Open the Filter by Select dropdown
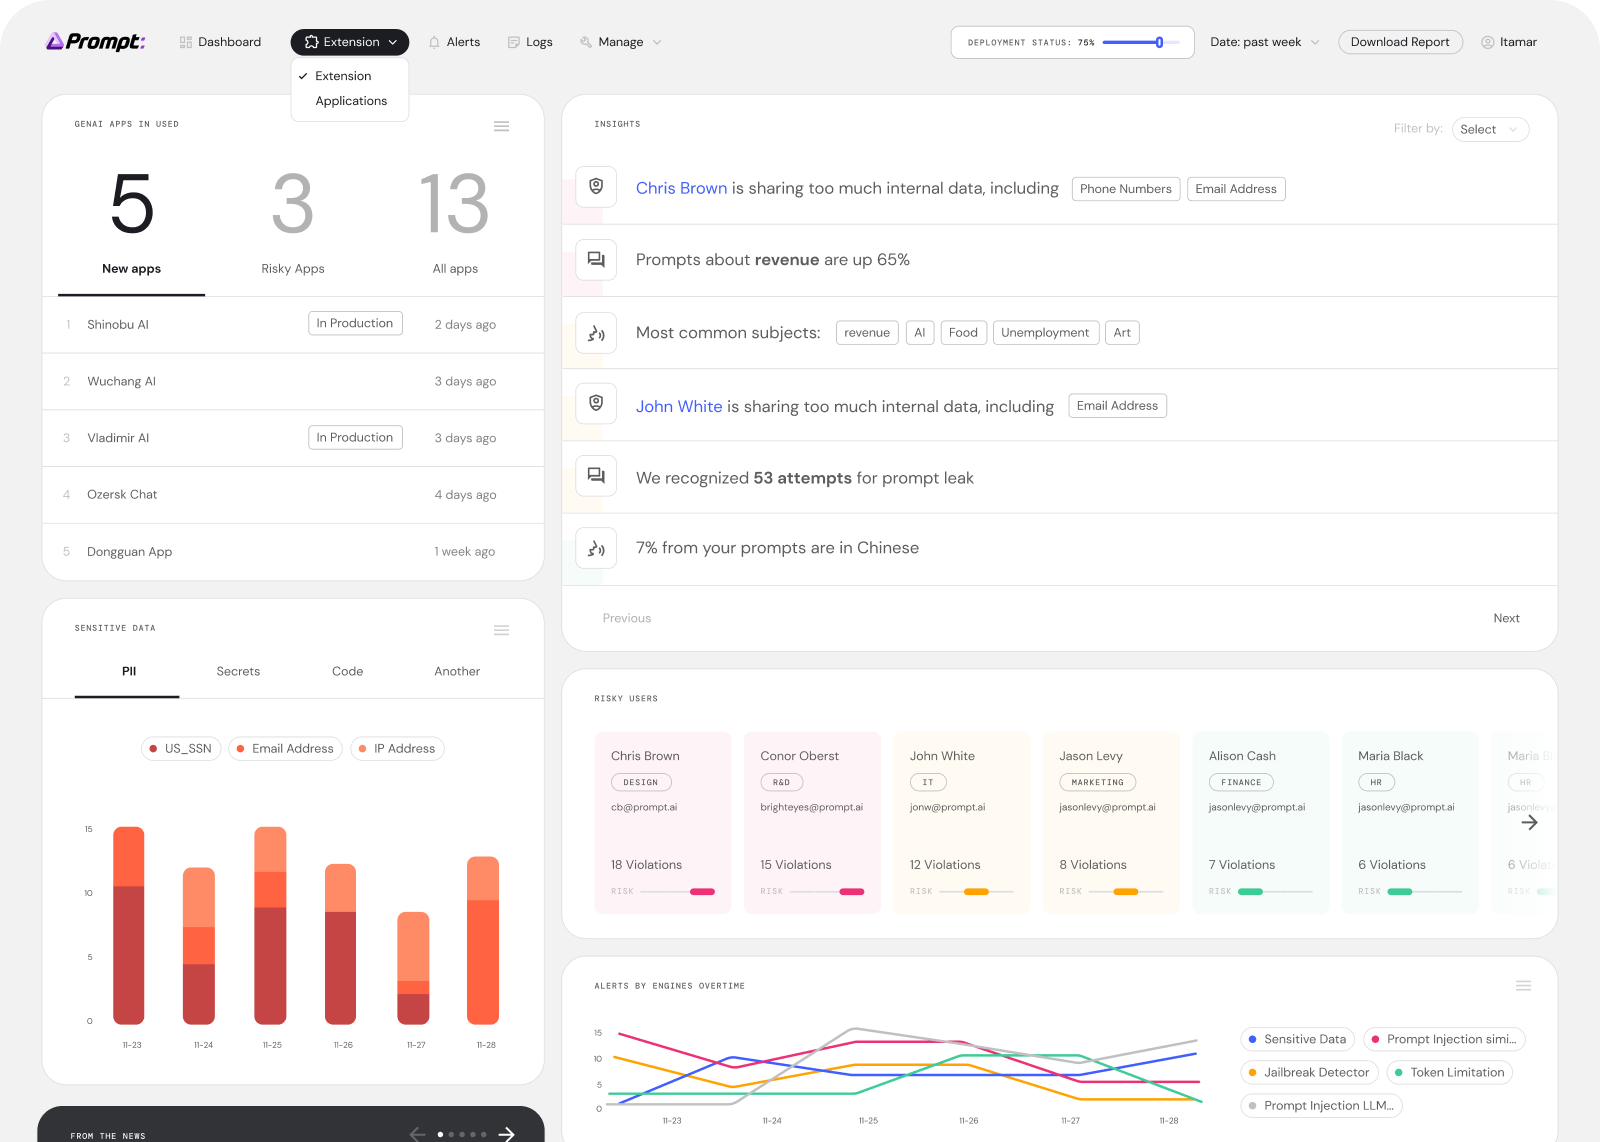This screenshot has width=1600, height=1142. coord(1490,129)
